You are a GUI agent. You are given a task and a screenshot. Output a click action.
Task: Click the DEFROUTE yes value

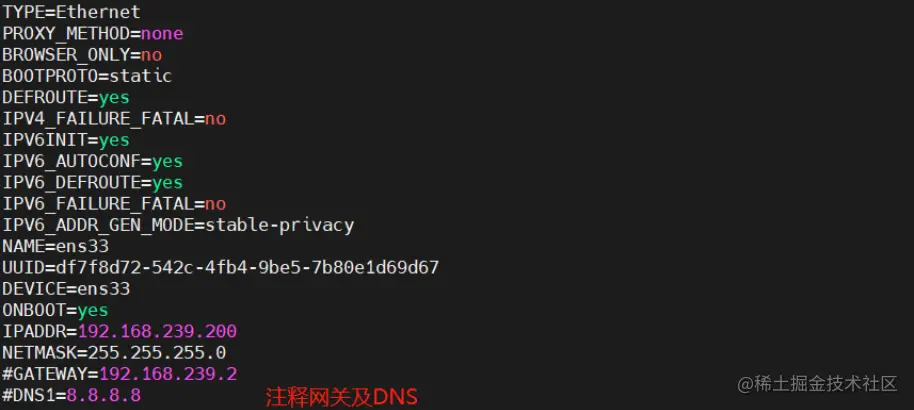click(114, 97)
